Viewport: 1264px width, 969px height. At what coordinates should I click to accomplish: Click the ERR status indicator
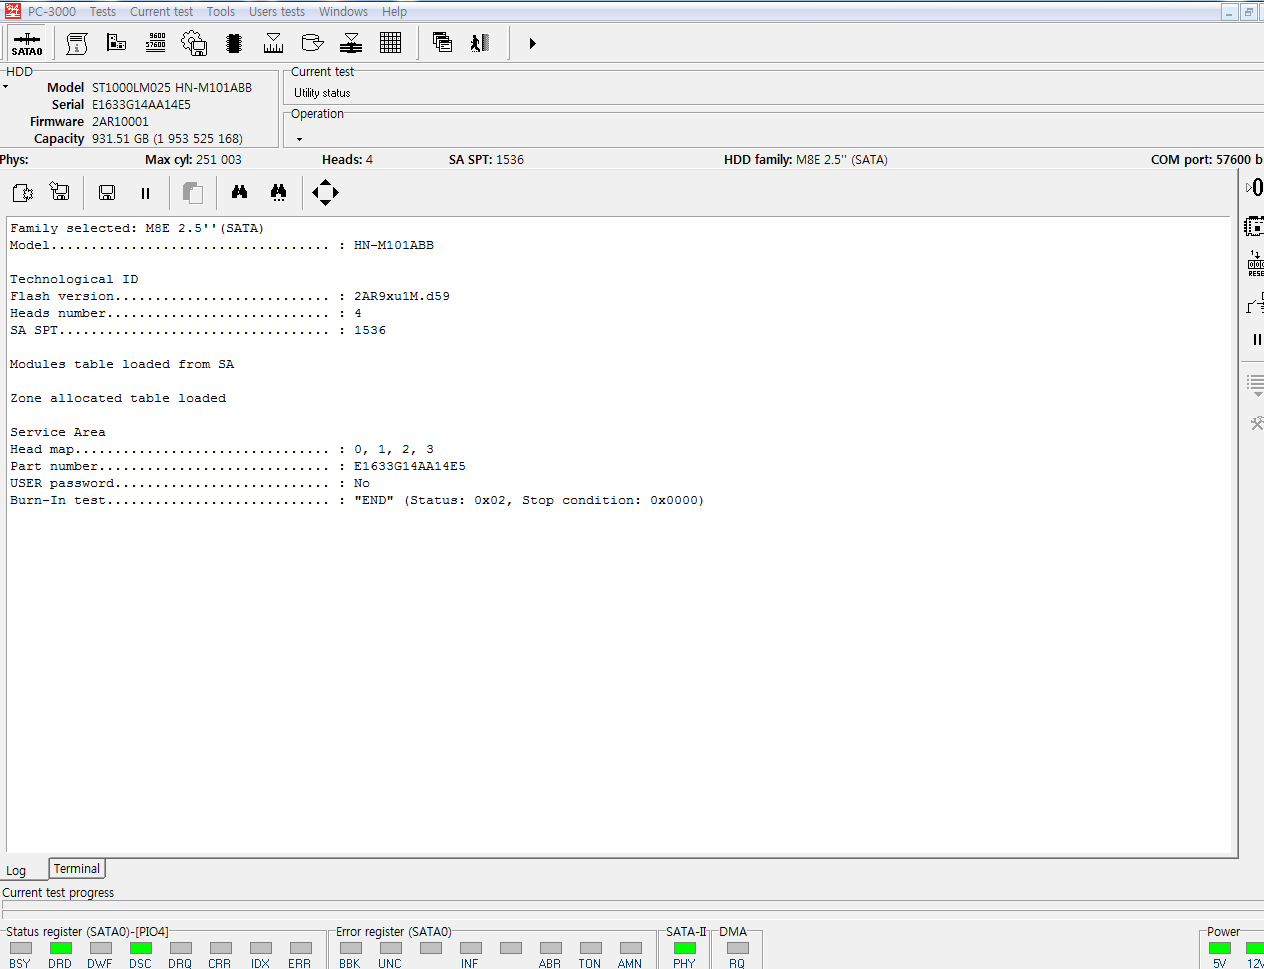click(x=300, y=948)
